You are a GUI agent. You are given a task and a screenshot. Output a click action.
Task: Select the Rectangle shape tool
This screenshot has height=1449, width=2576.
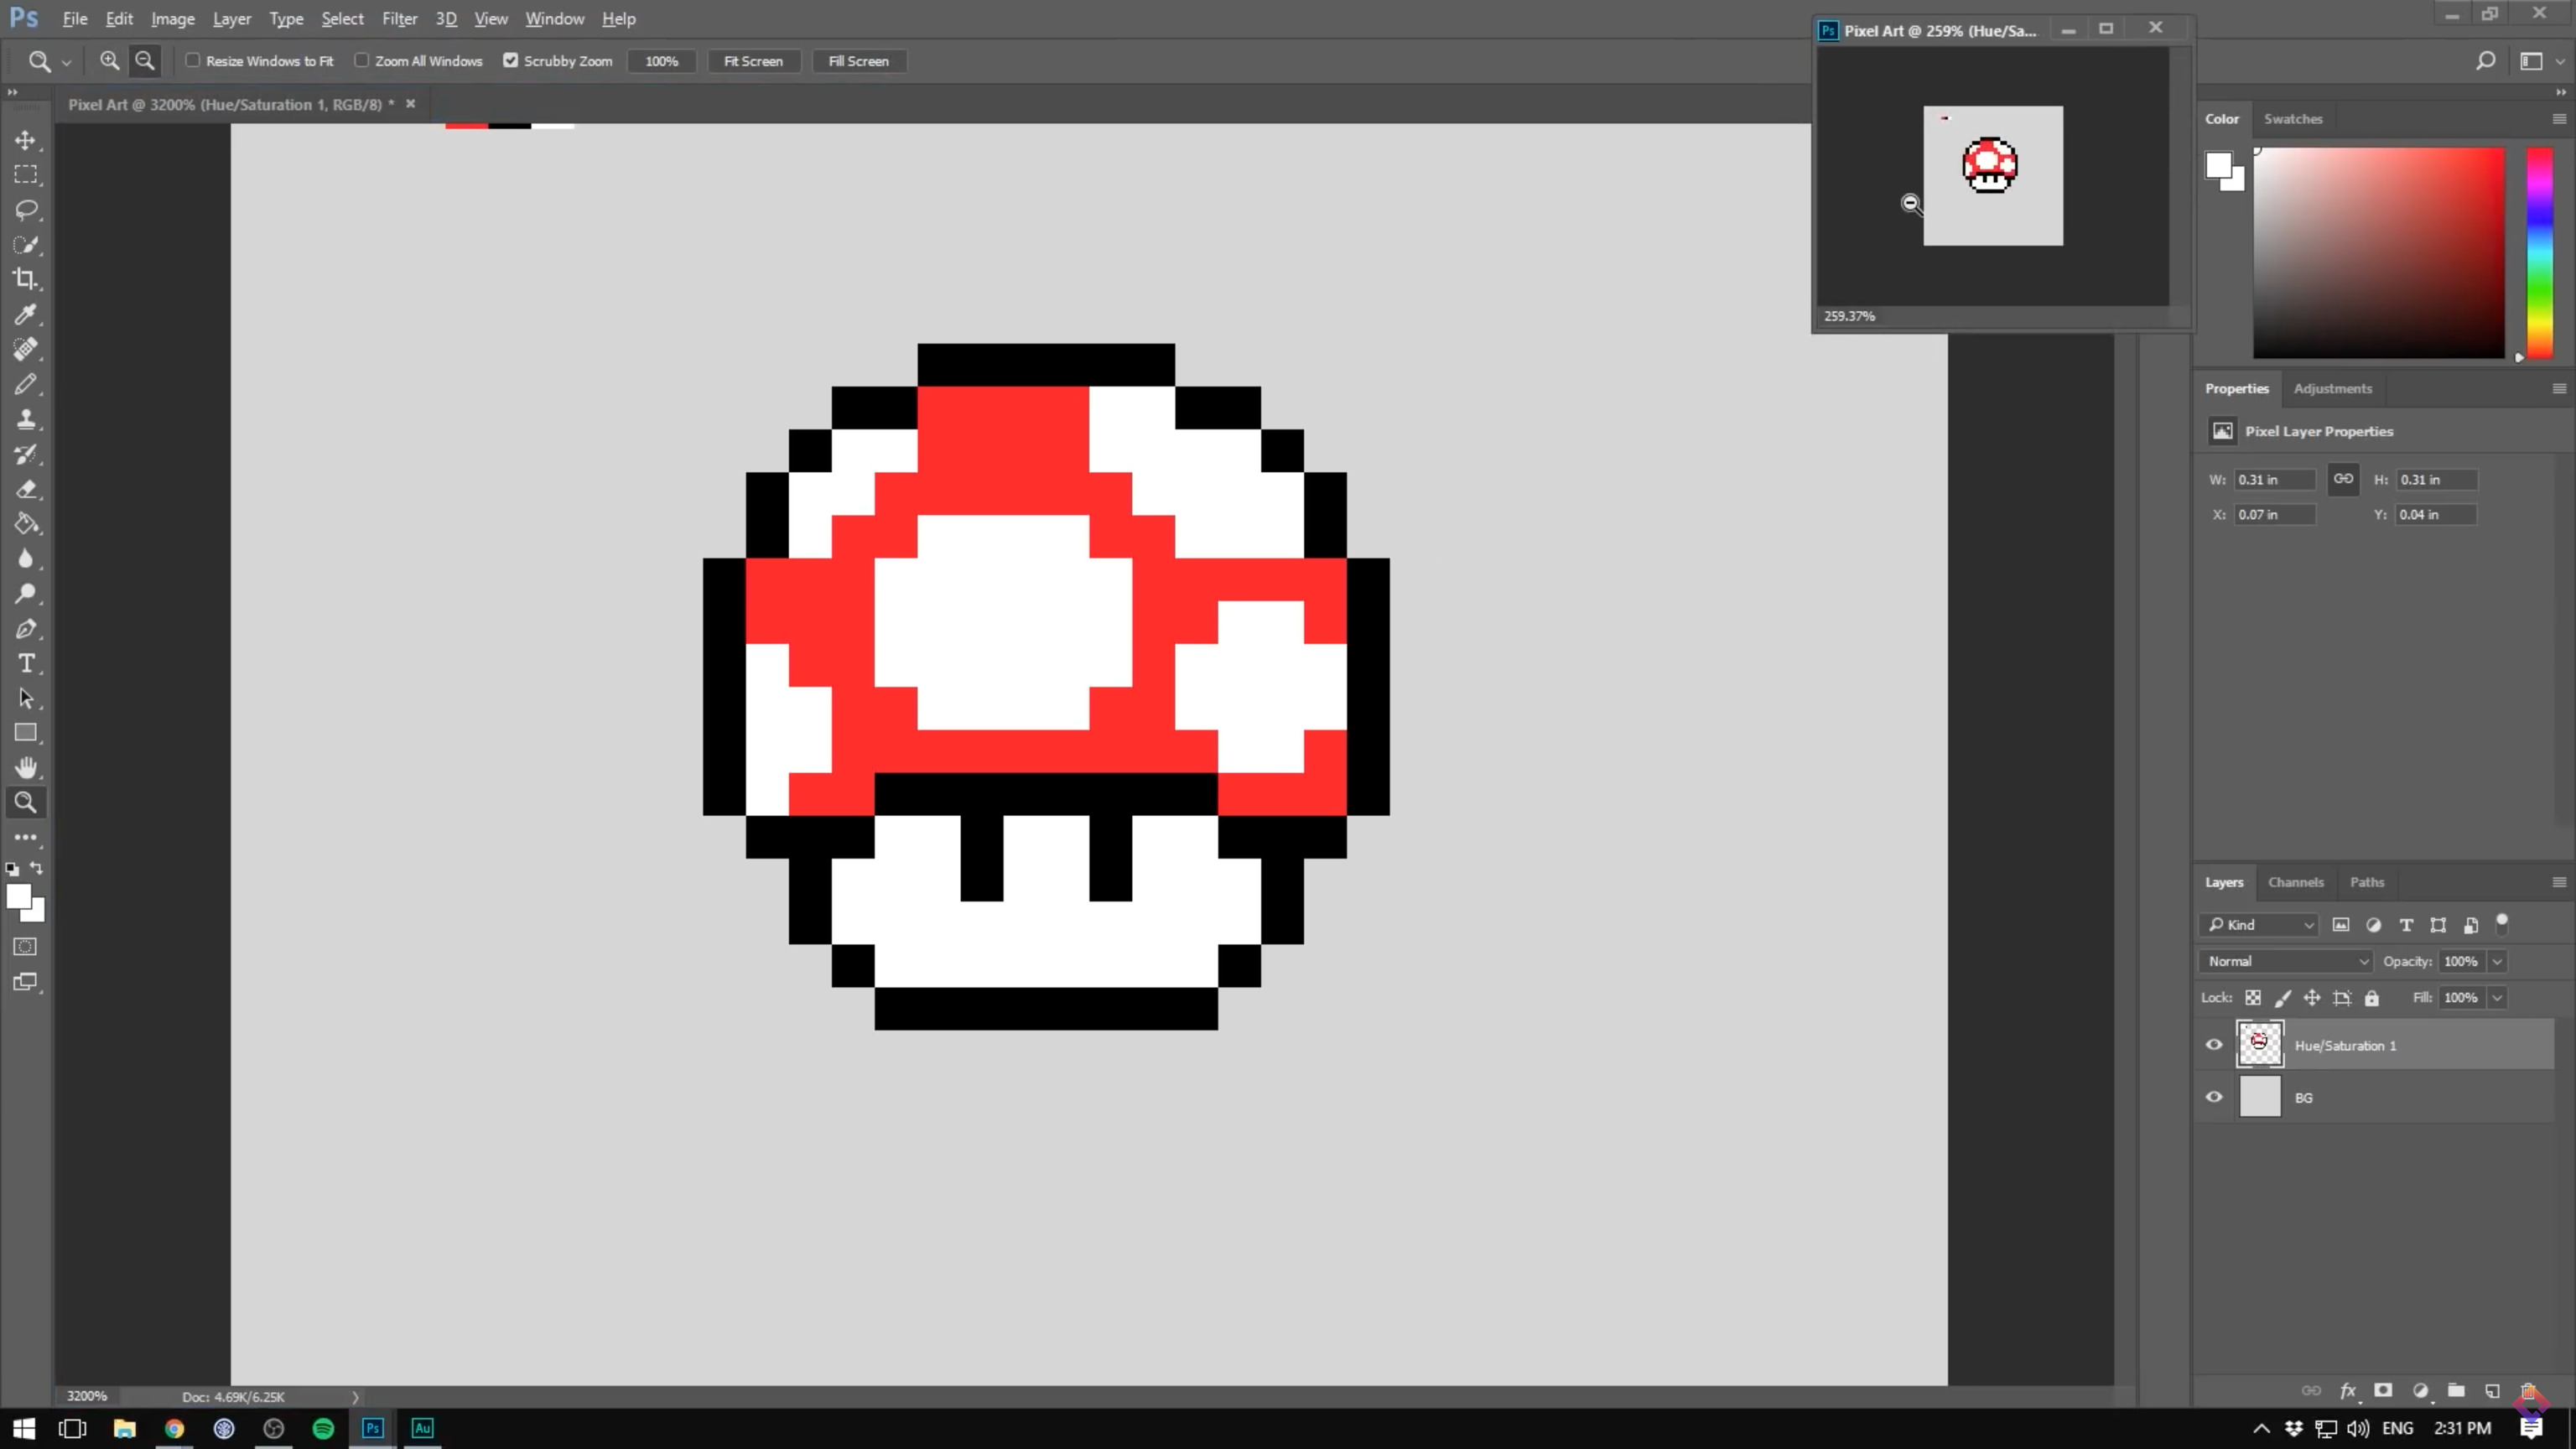(x=26, y=733)
